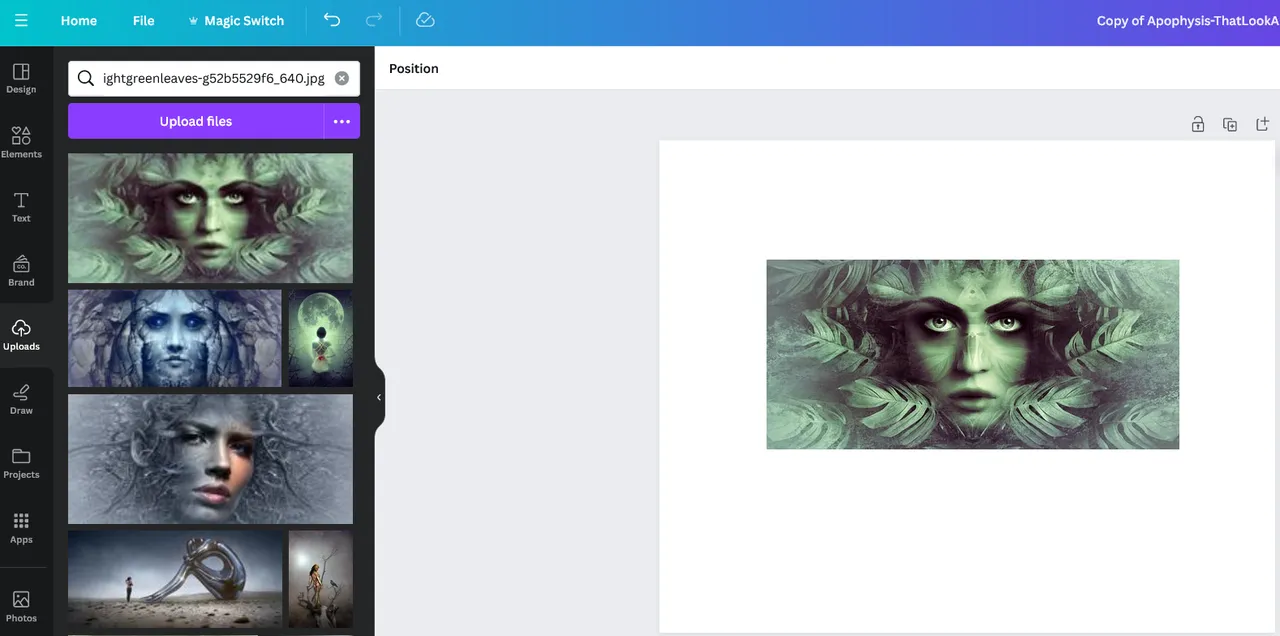Select the design title text
The width and height of the screenshot is (1280, 636).
(x=1188, y=20)
